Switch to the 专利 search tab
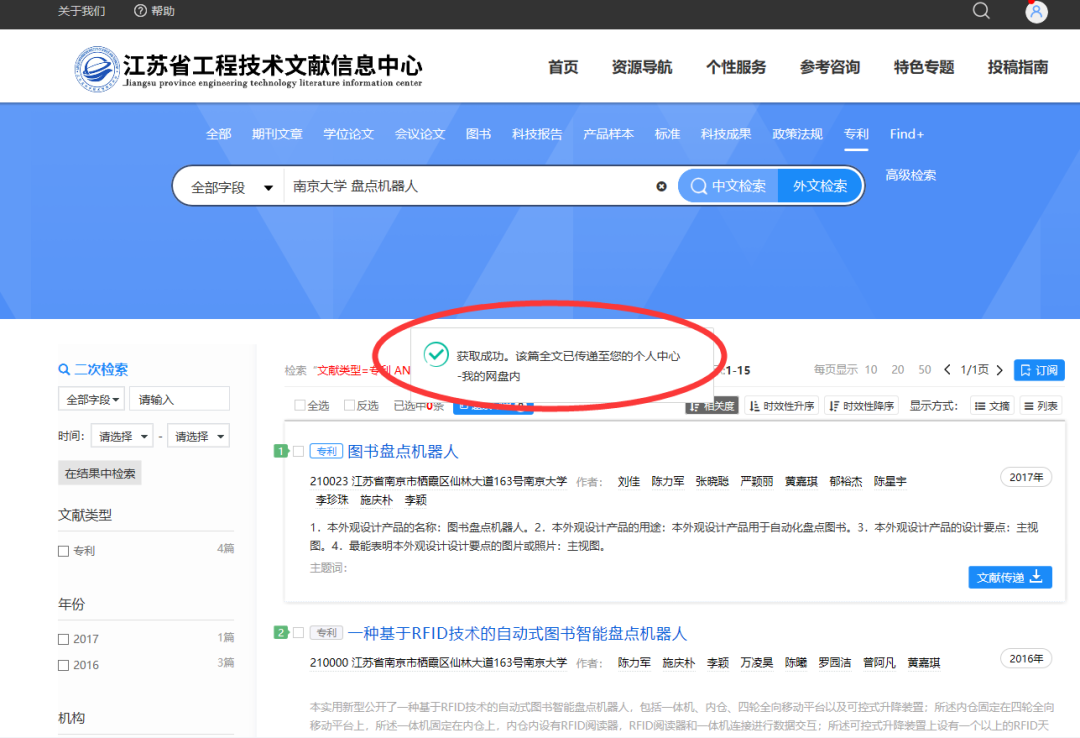1080x738 pixels. [x=856, y=133]
